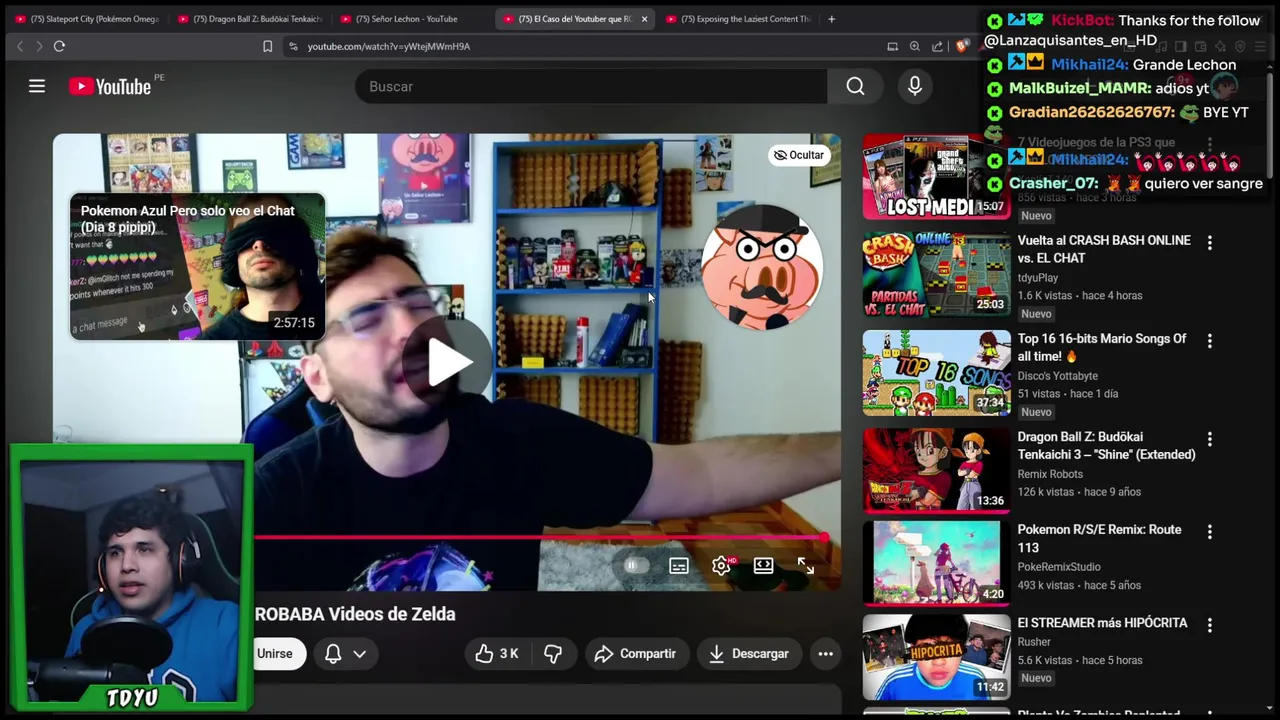Viewport: 1280px width, 720px height.
Task: Switch to Slateport City browser tab
Action: tap(86, 19)
